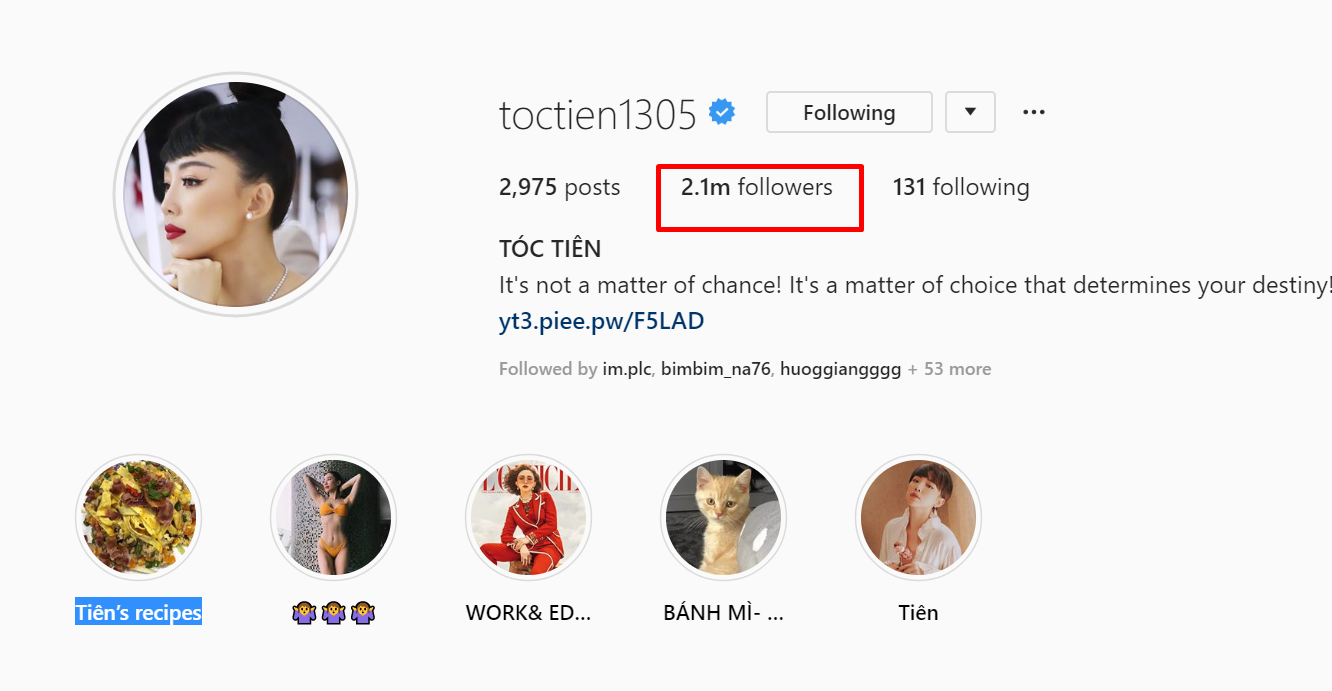Select the 2,975 posts count

[559, 187]
